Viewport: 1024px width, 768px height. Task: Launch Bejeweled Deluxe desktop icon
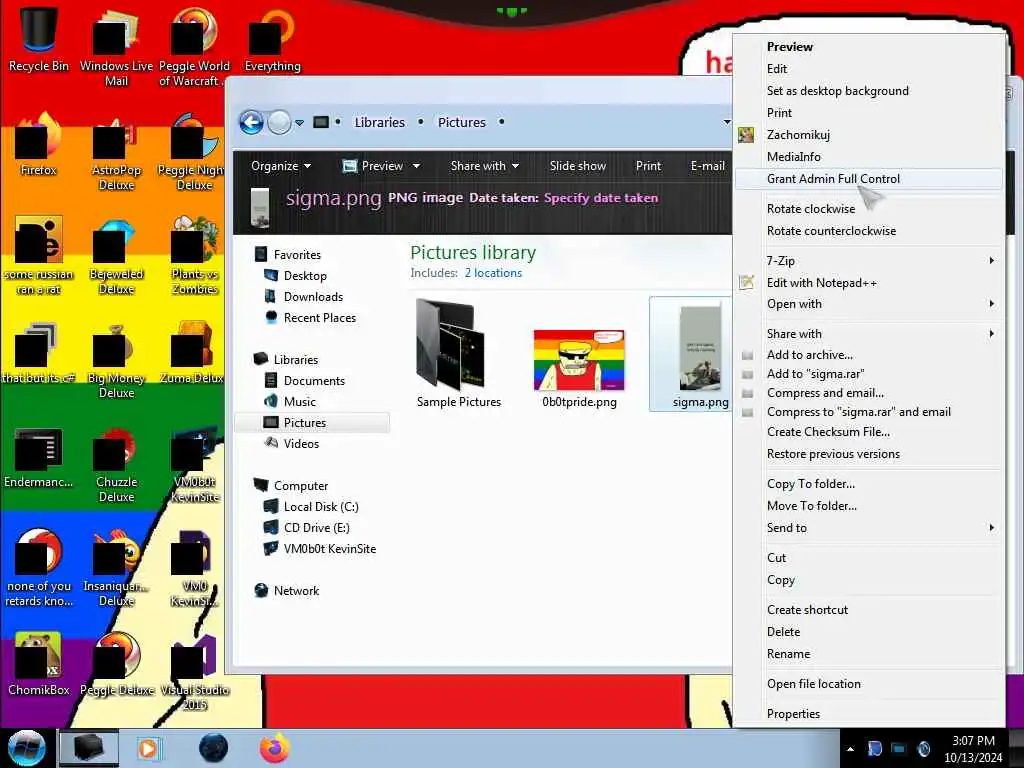pyautogui.click(x=116, y=257)
